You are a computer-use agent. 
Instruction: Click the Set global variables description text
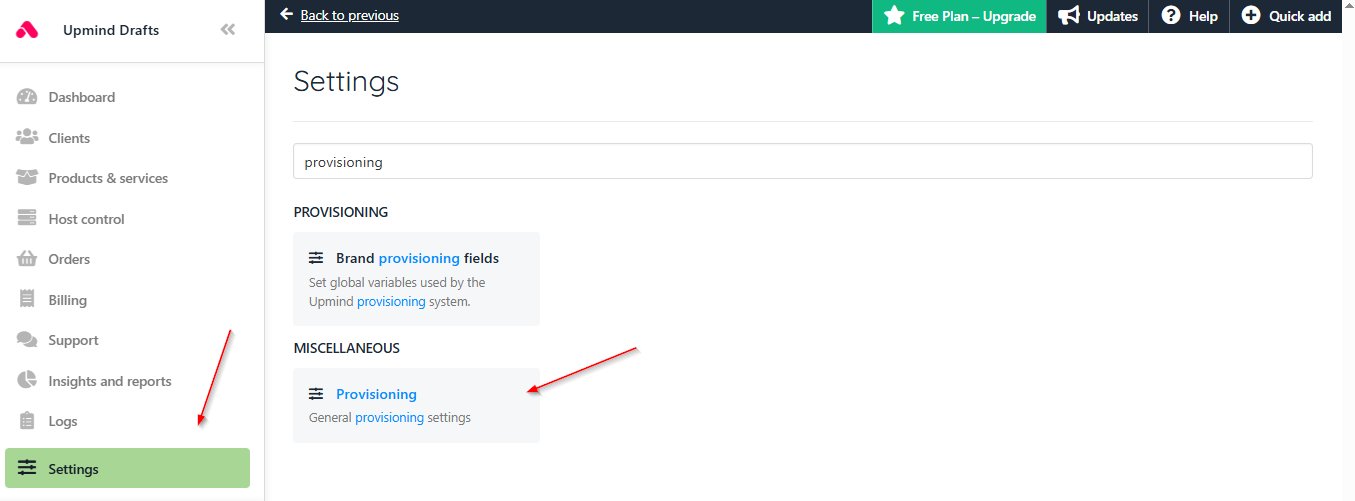pos(397,291)
